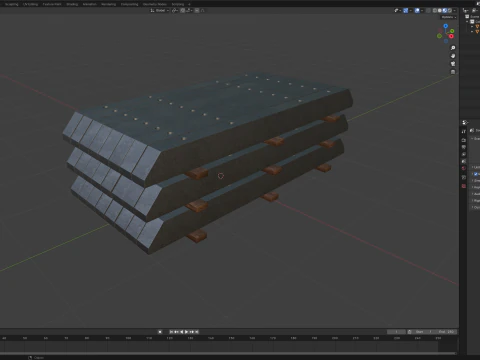Open the World properties tab
The height and width of the screenshot is (360, 480).
coord(464,169)
